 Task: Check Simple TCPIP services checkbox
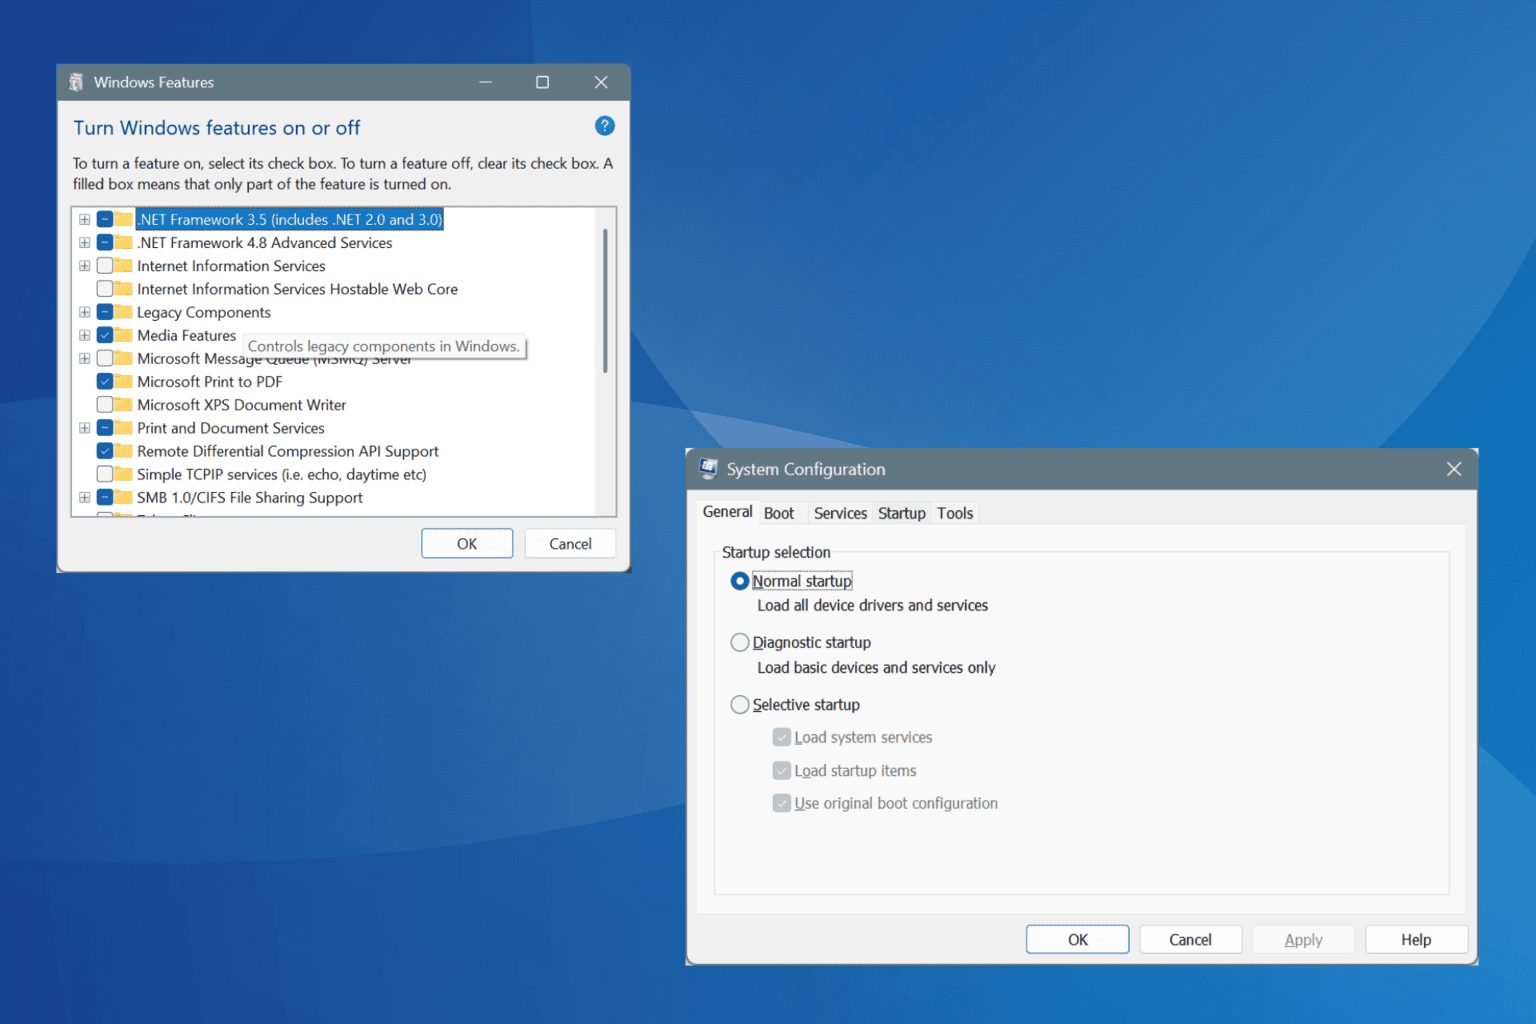tap(105, 474)
